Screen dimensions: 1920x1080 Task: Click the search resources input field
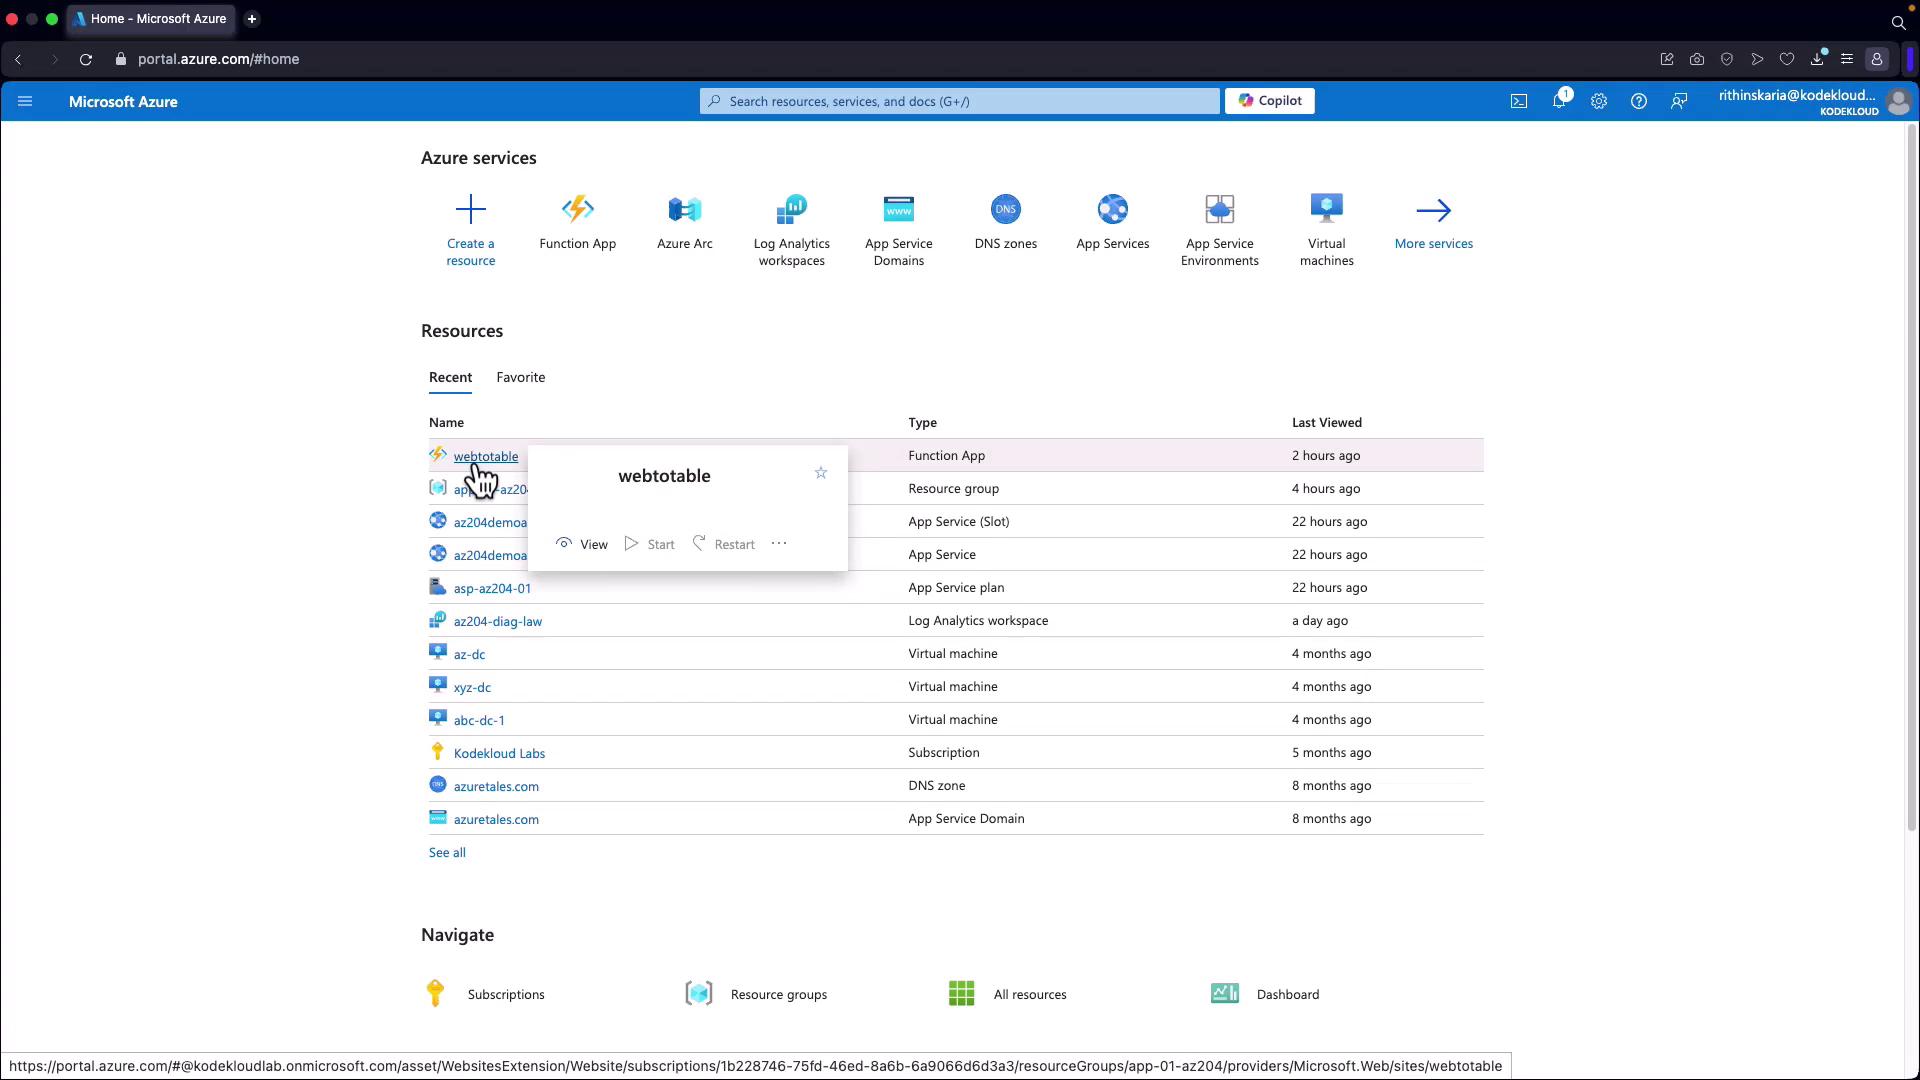(960, 101)
